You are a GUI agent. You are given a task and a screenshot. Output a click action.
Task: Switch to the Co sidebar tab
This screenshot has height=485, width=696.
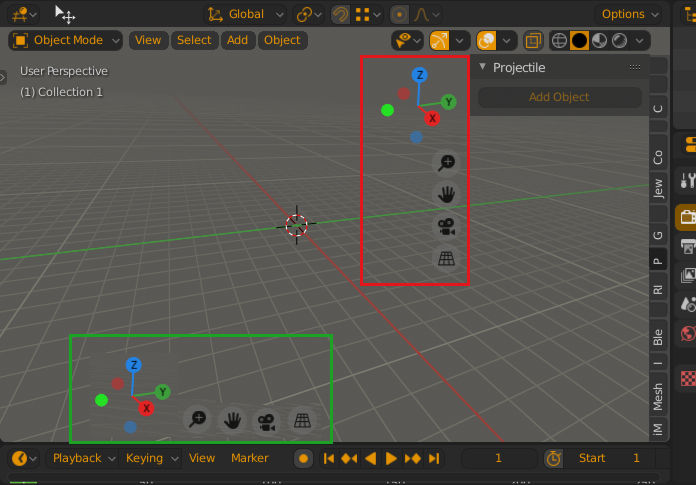658,157
